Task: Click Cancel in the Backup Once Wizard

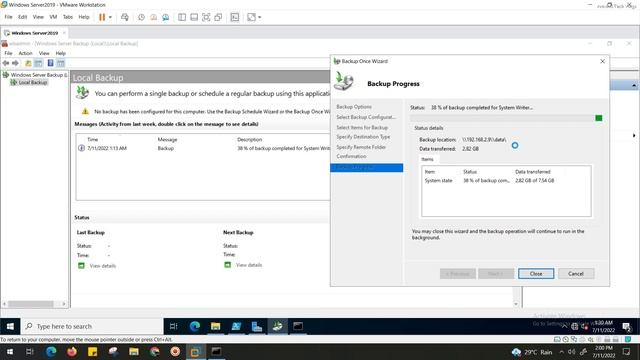Action: coord(576,273)
